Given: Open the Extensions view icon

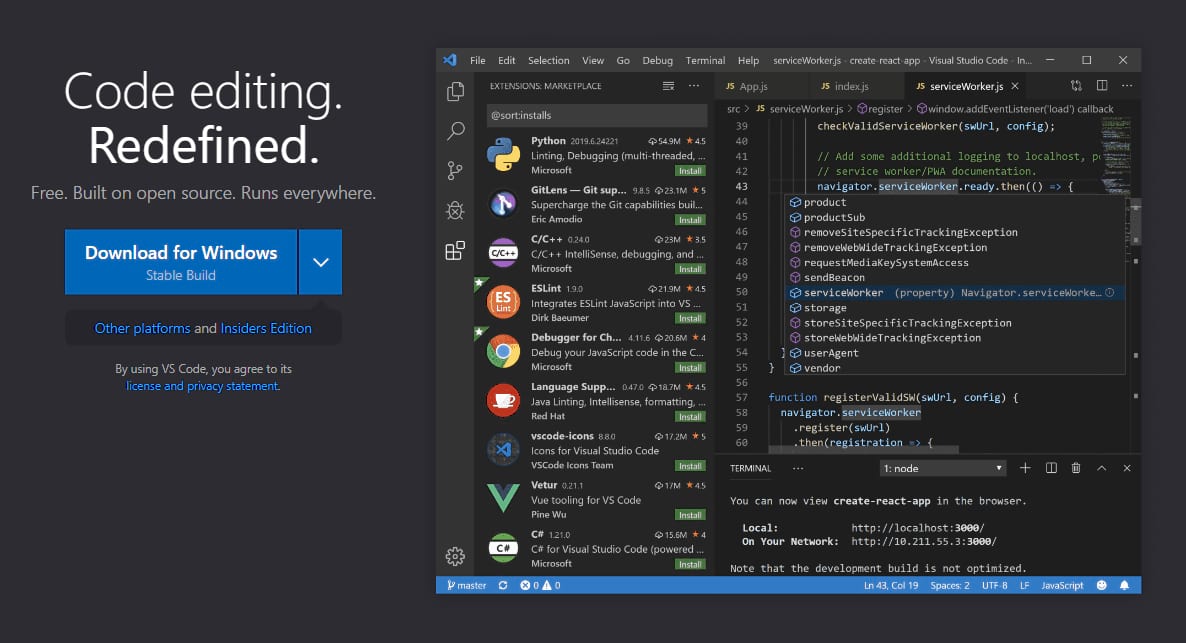Looking at the screenshot, I should tap(455, 251).
